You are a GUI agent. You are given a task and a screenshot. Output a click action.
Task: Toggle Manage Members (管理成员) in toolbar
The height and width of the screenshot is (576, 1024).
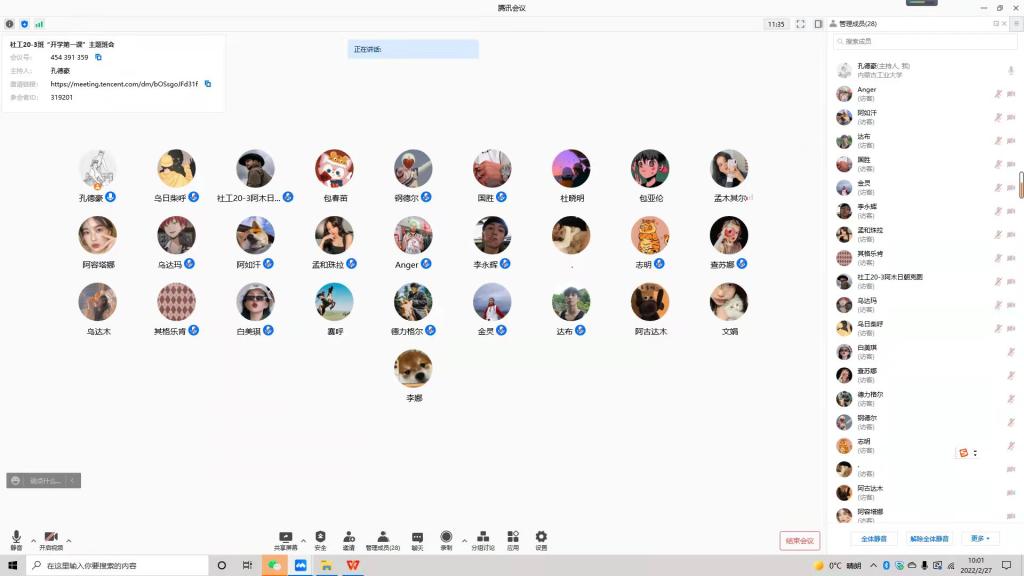pyautogui.click(x=382, y=538)
